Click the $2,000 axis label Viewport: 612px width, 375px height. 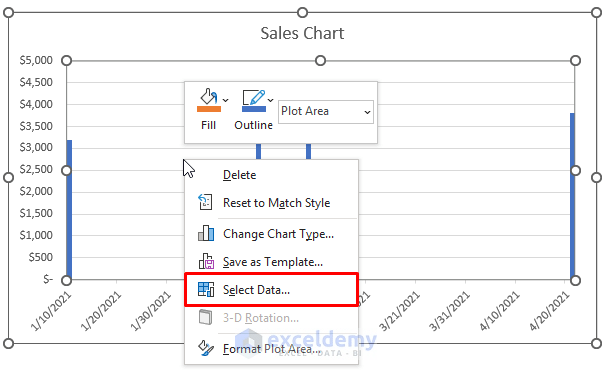tap(36, 191)
